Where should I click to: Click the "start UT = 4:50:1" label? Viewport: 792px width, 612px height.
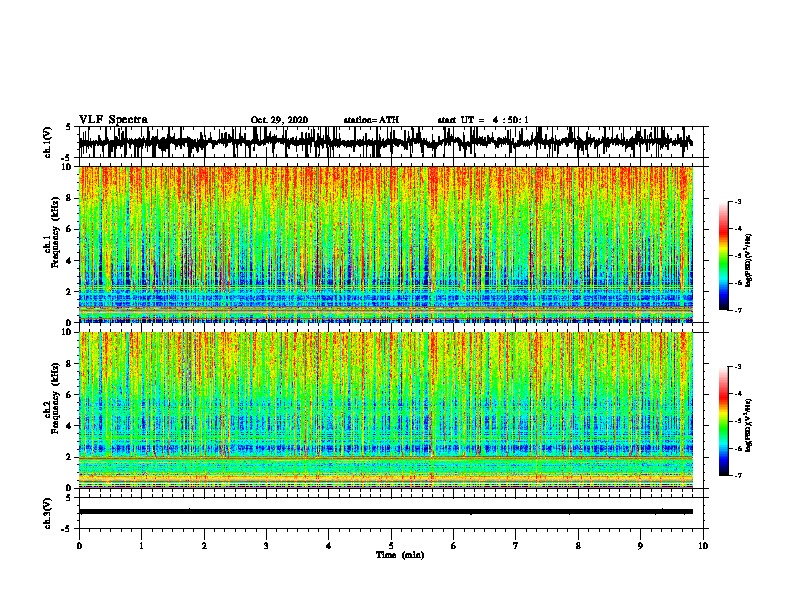pyautogui.click(x=483, y=120)
